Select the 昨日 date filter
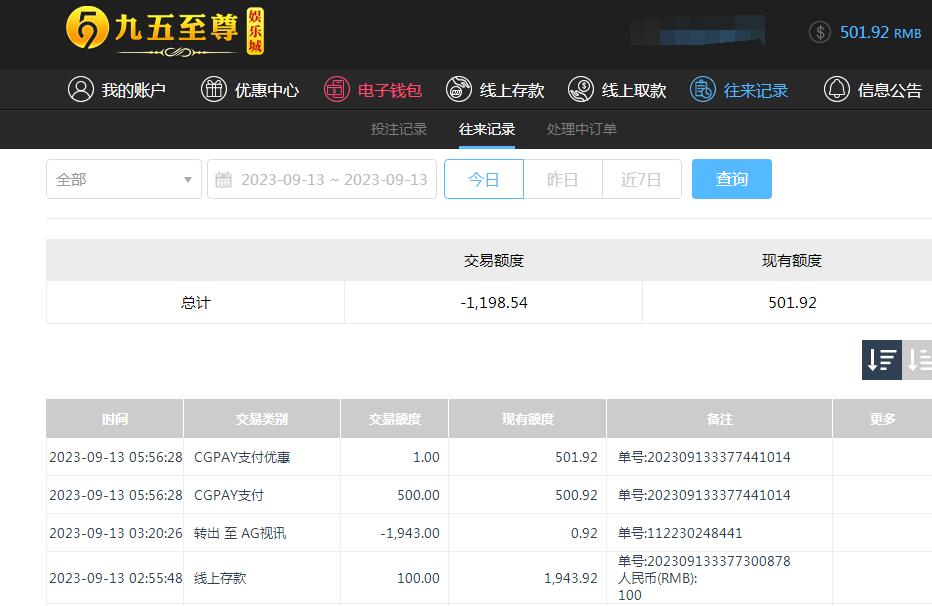Viewport: 932px width, 606px height. click(563, 179)
